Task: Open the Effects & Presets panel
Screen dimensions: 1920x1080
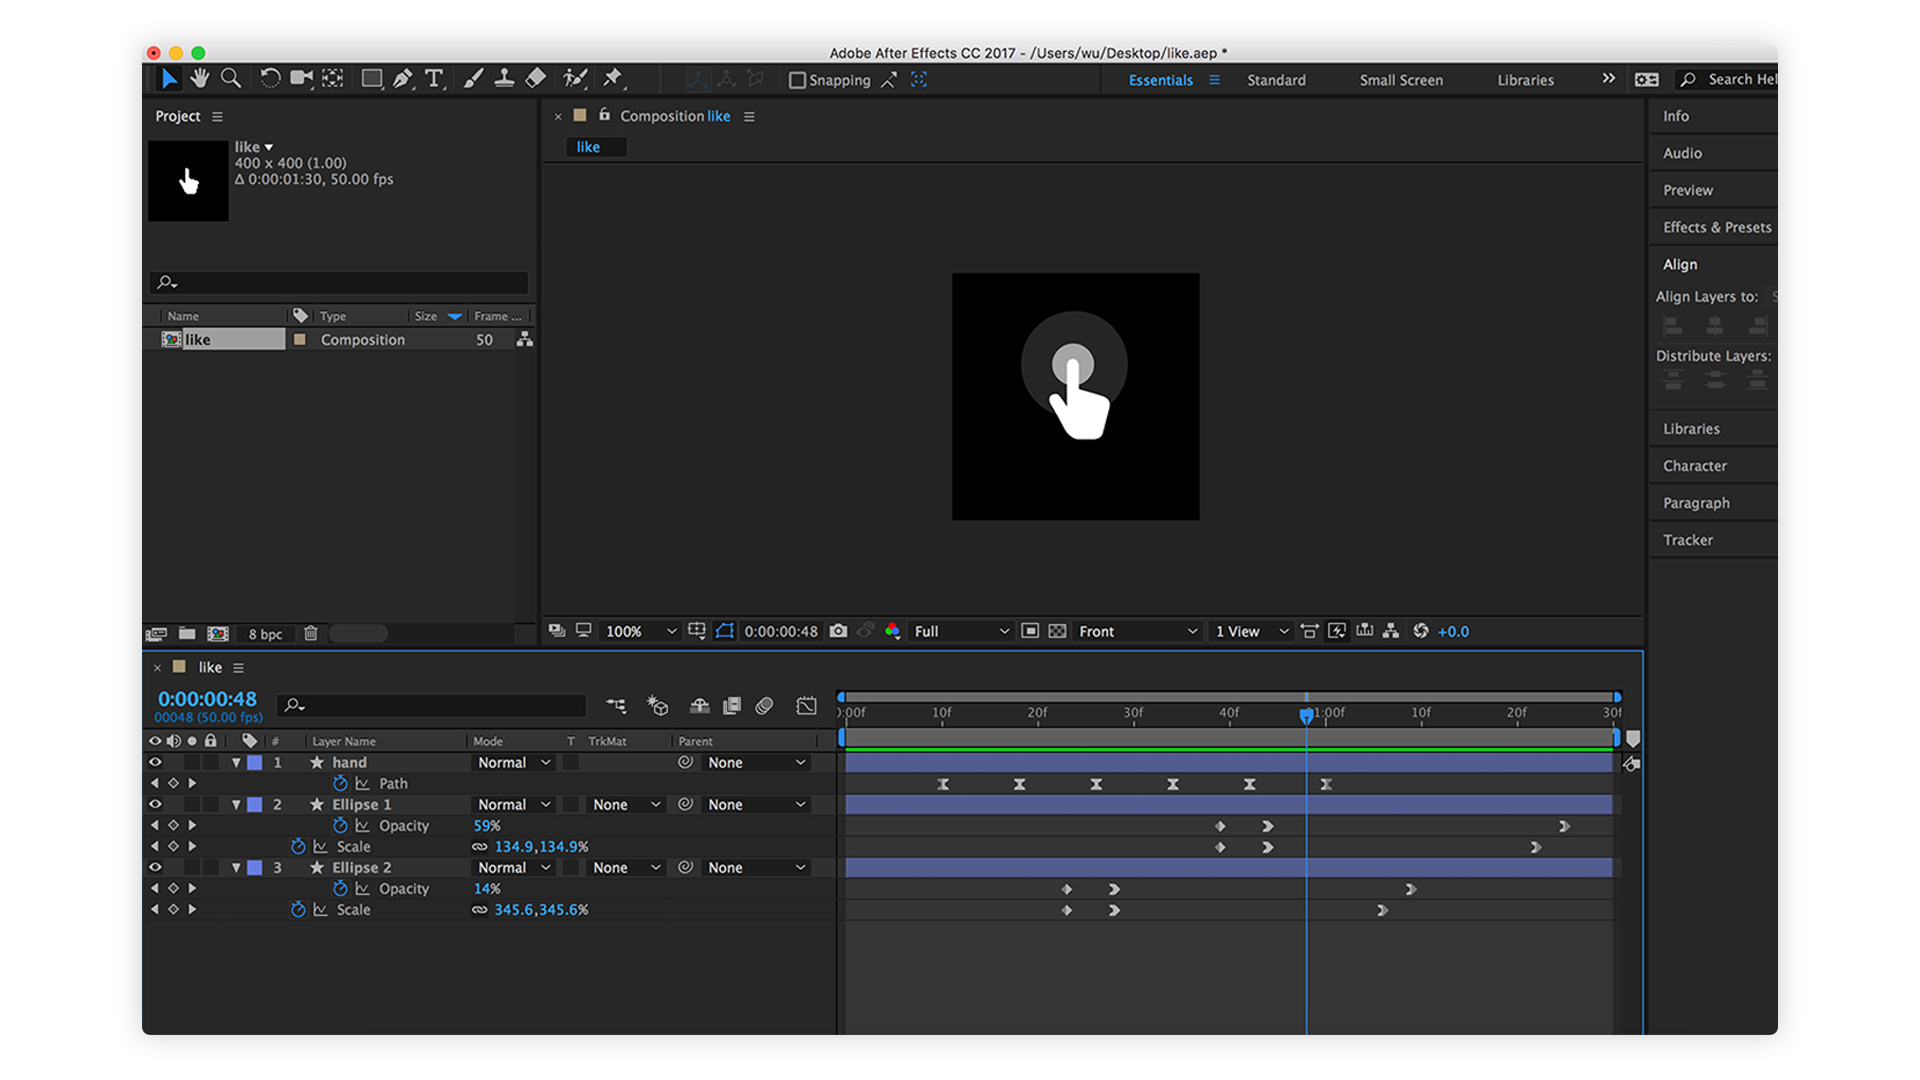Action: [x=1717, y=227]
